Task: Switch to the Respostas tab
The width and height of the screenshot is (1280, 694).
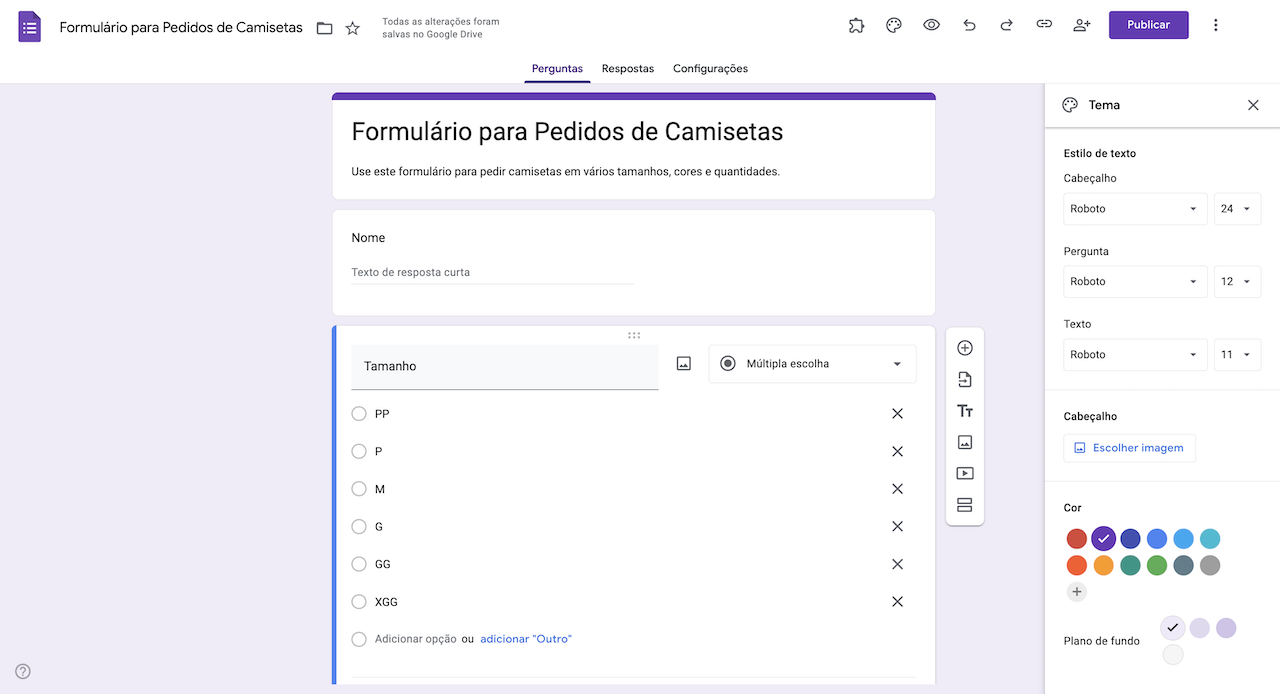Action: click(x=627, y=68)
